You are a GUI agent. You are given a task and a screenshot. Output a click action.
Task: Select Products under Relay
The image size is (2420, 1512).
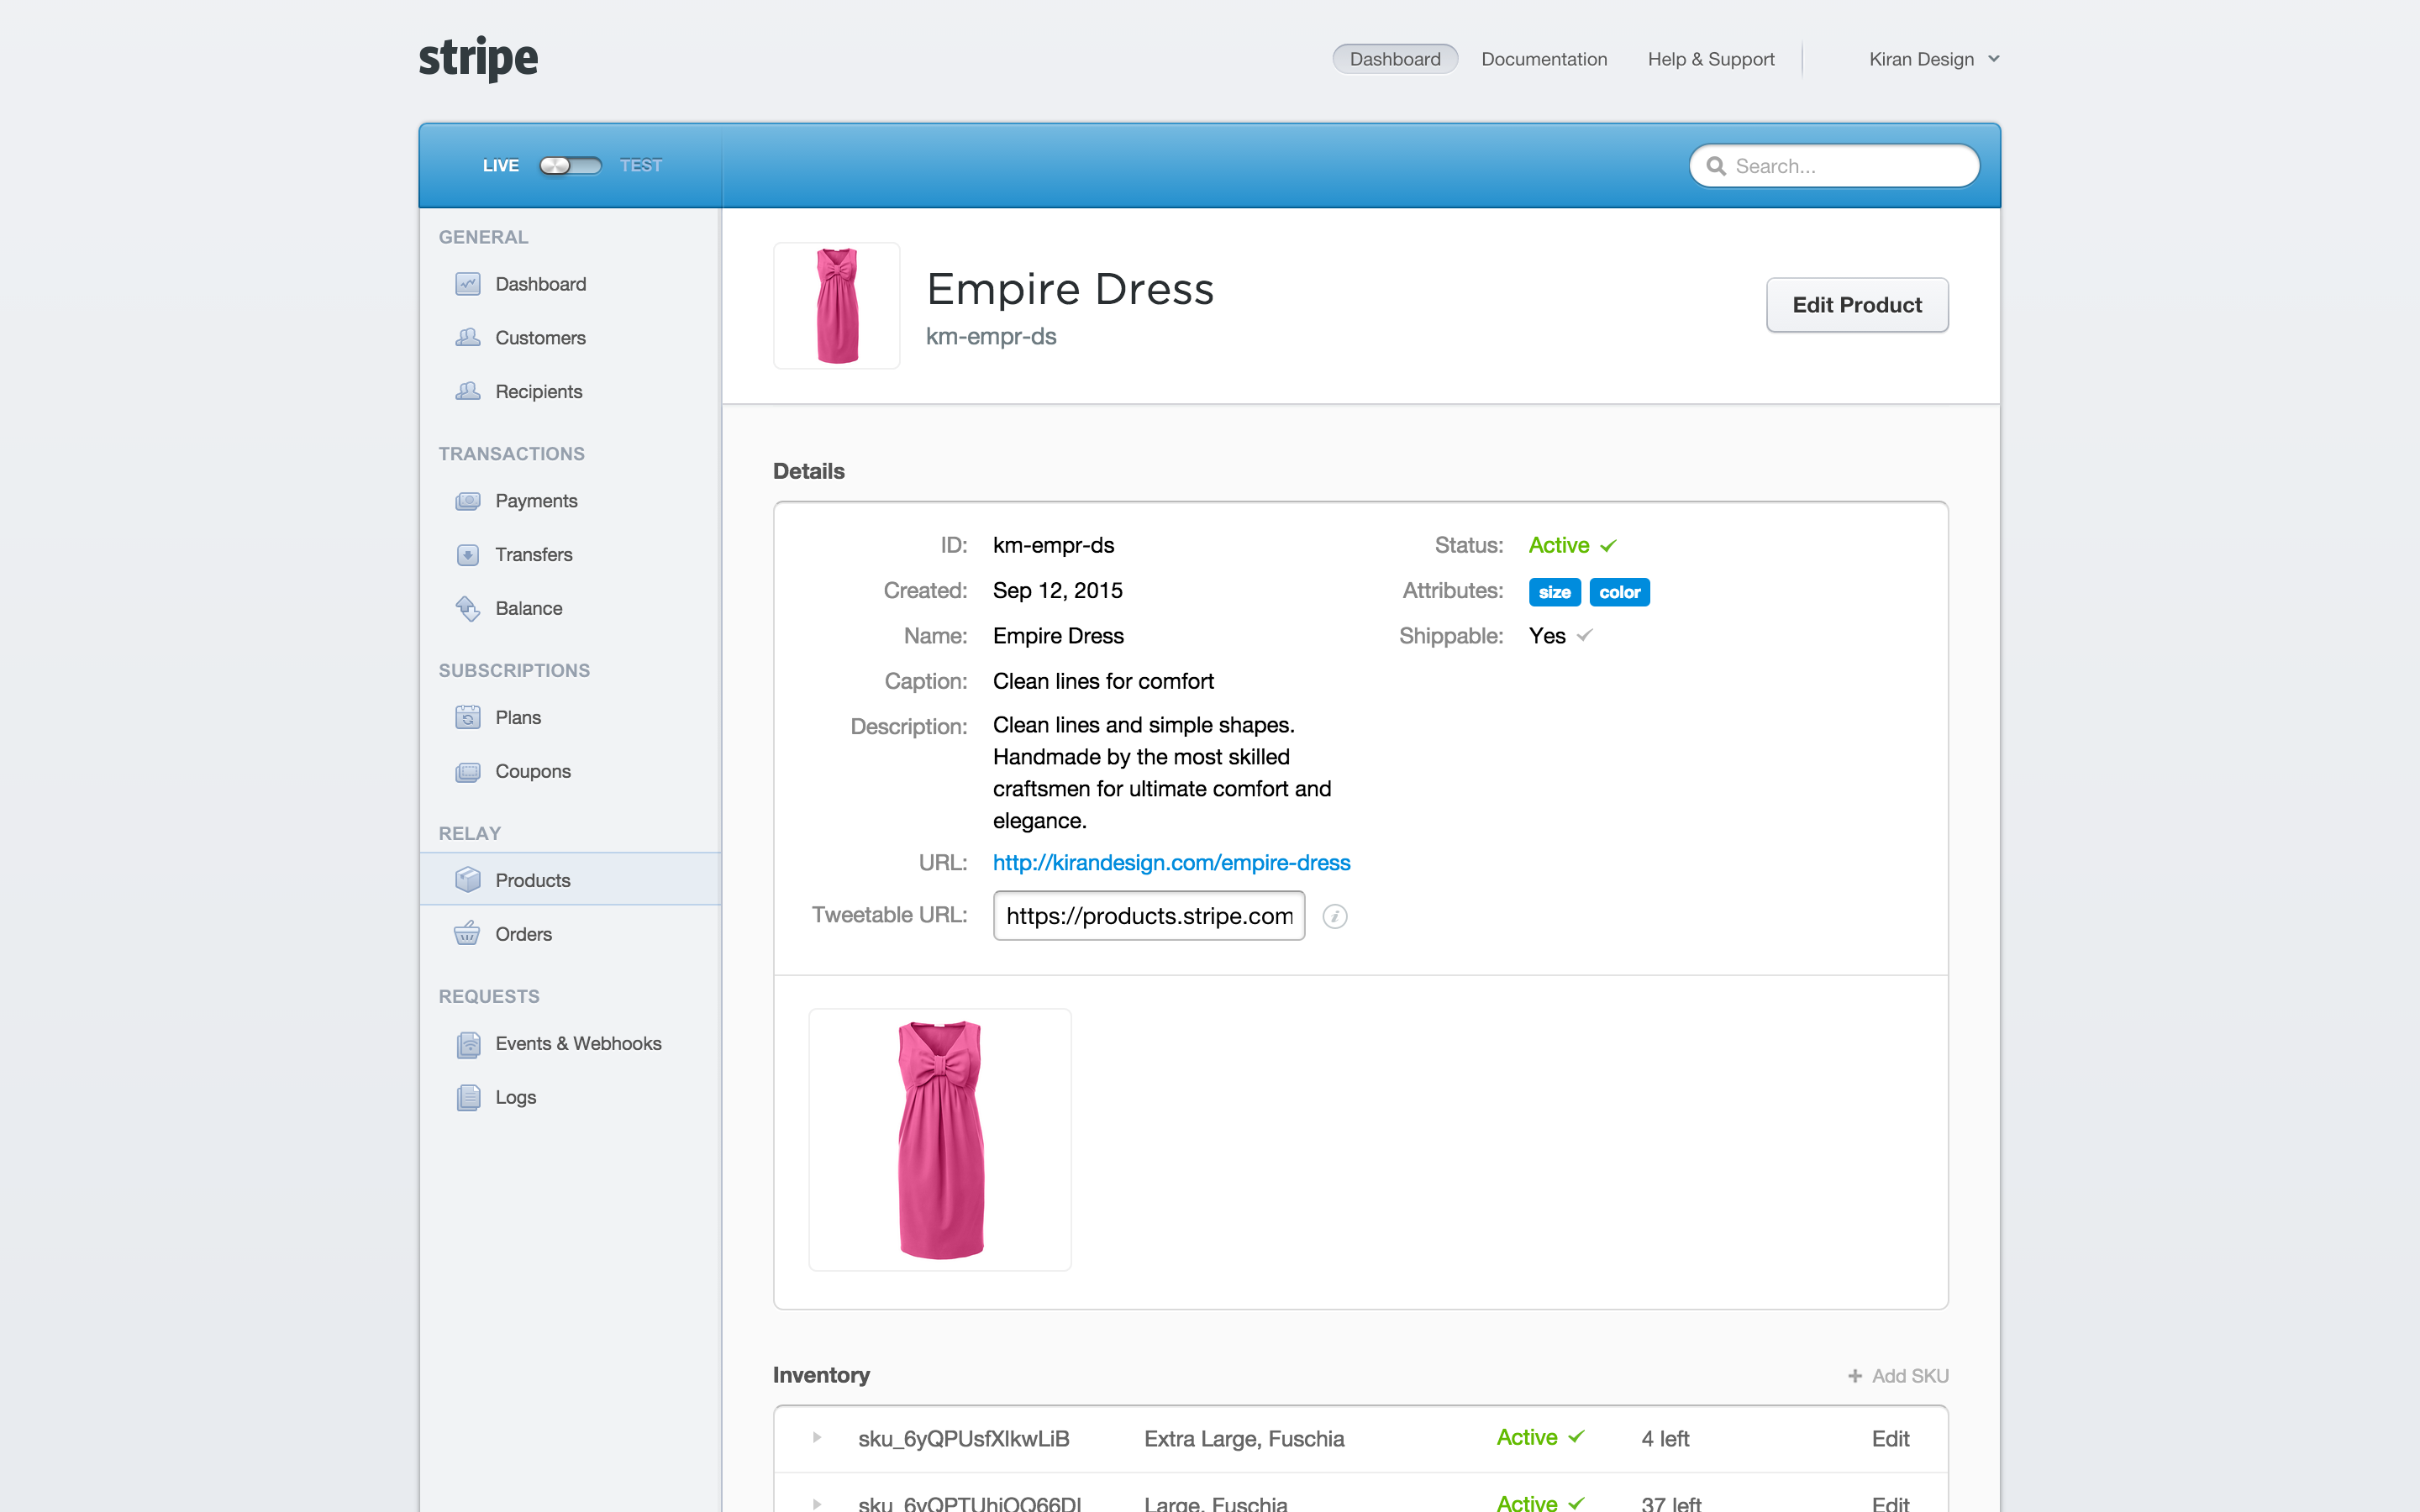pos(570,879)
